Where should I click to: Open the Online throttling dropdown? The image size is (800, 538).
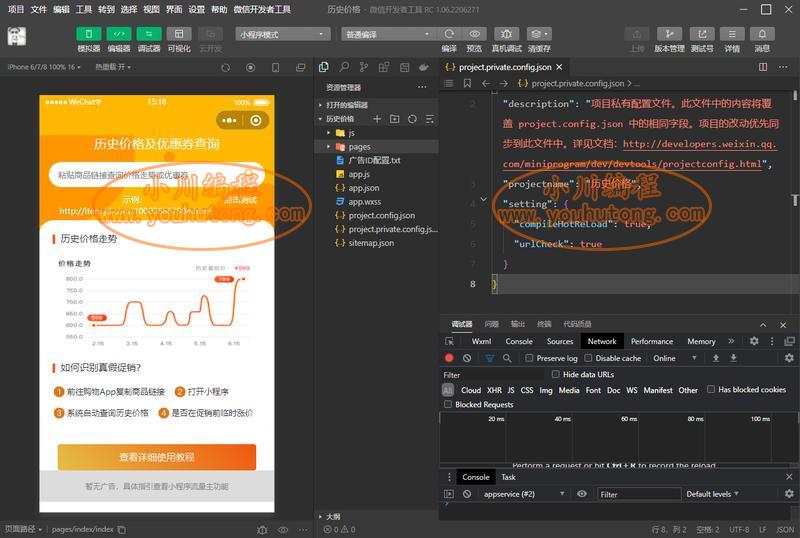pyautogui.click(x=674, y=358)
